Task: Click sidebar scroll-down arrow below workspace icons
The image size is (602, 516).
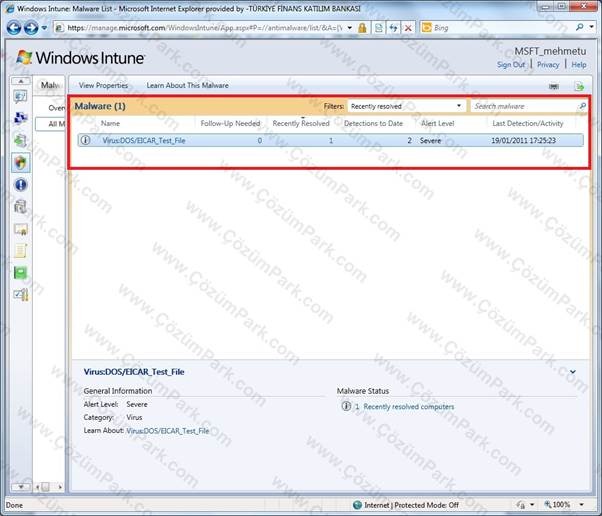Action: click(21, 487)
